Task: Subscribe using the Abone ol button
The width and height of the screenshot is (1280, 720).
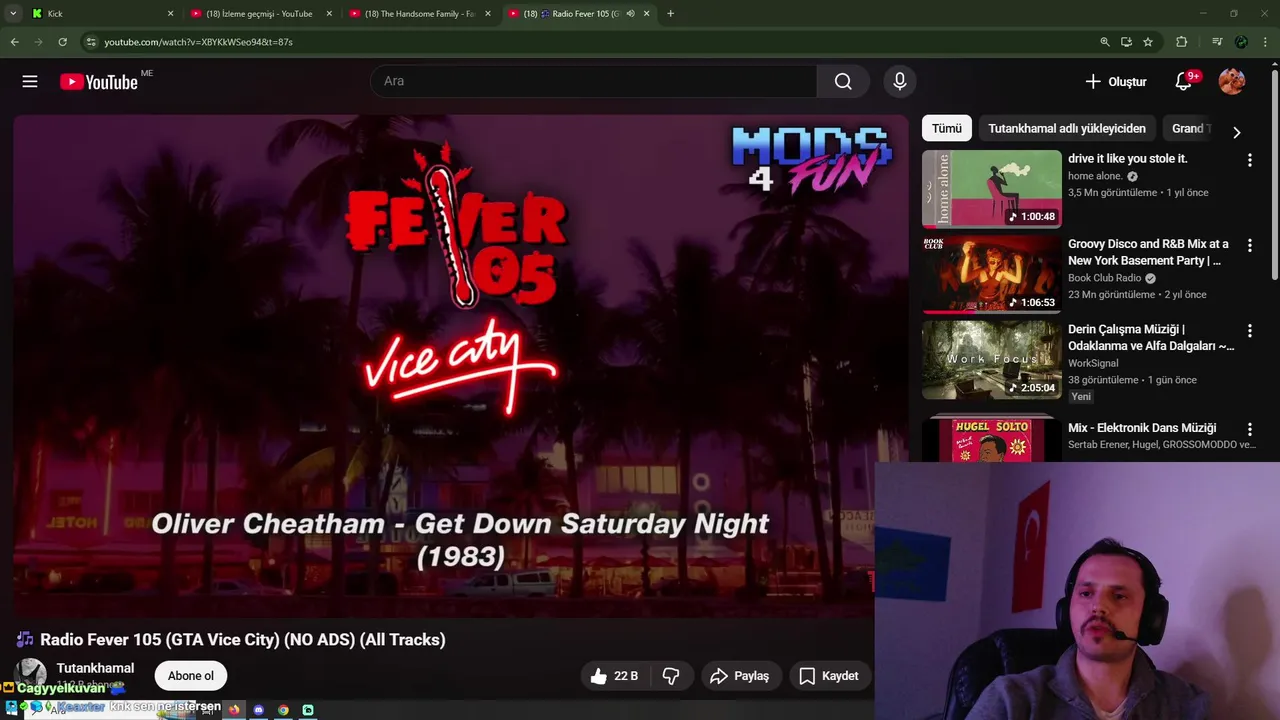Action: coord(190,676)
